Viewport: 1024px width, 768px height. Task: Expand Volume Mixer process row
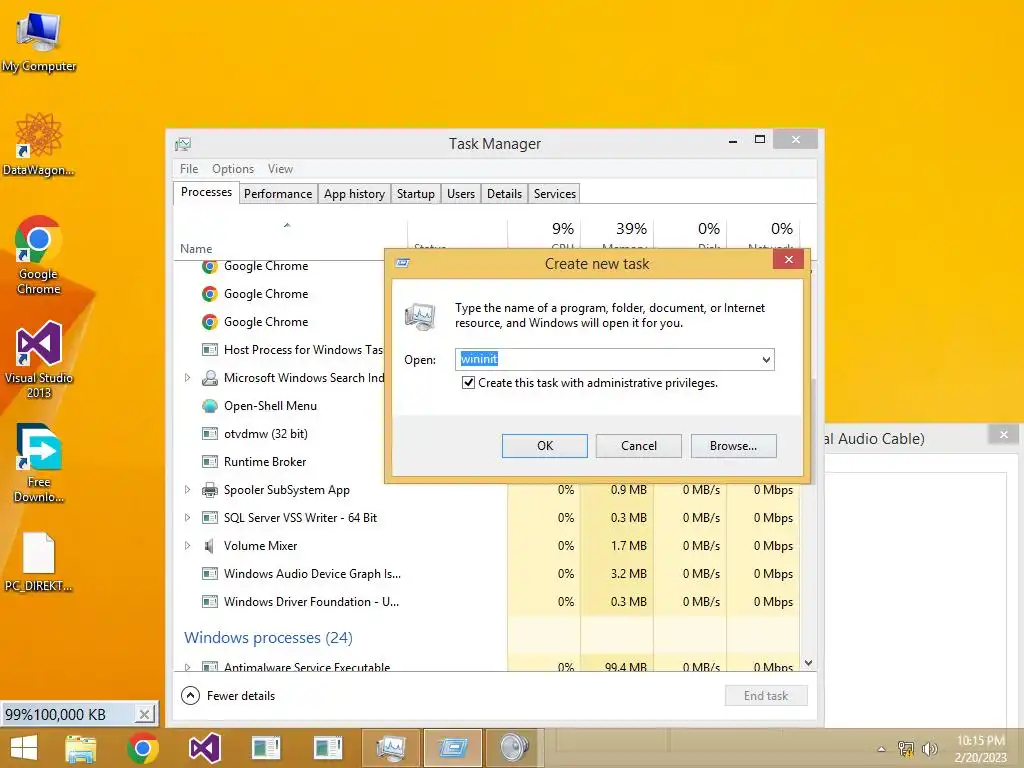tap(187, 546)
